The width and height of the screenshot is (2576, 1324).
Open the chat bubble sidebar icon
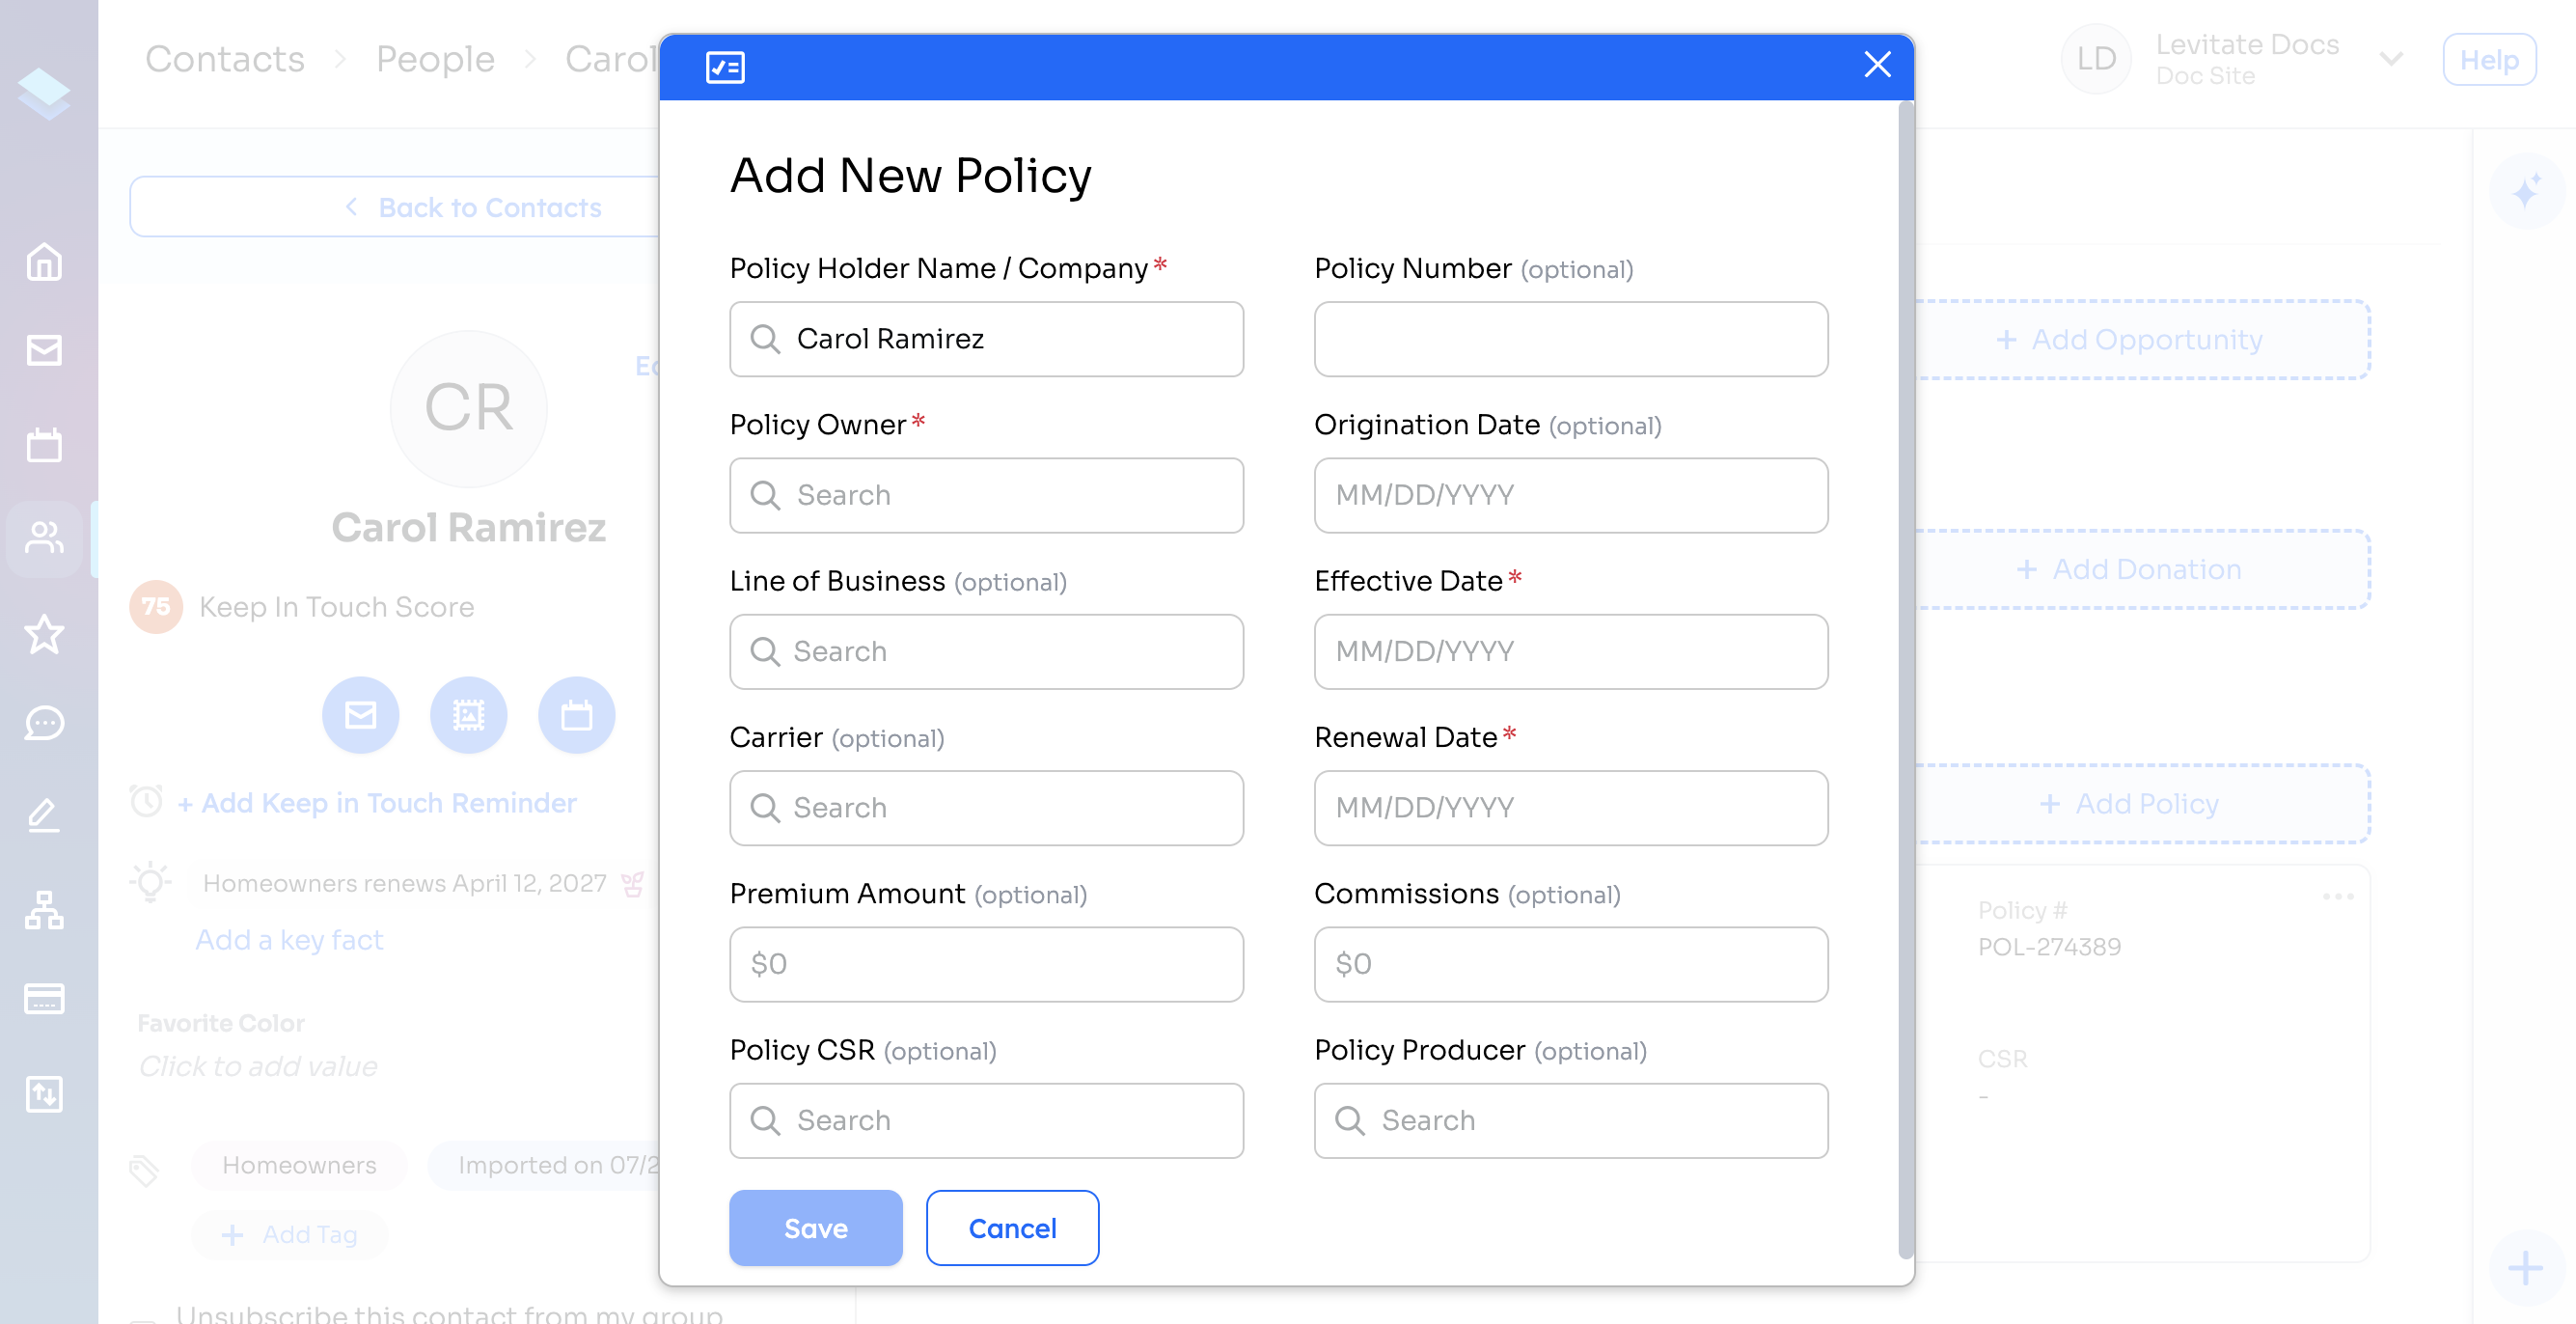pos(44,723)
